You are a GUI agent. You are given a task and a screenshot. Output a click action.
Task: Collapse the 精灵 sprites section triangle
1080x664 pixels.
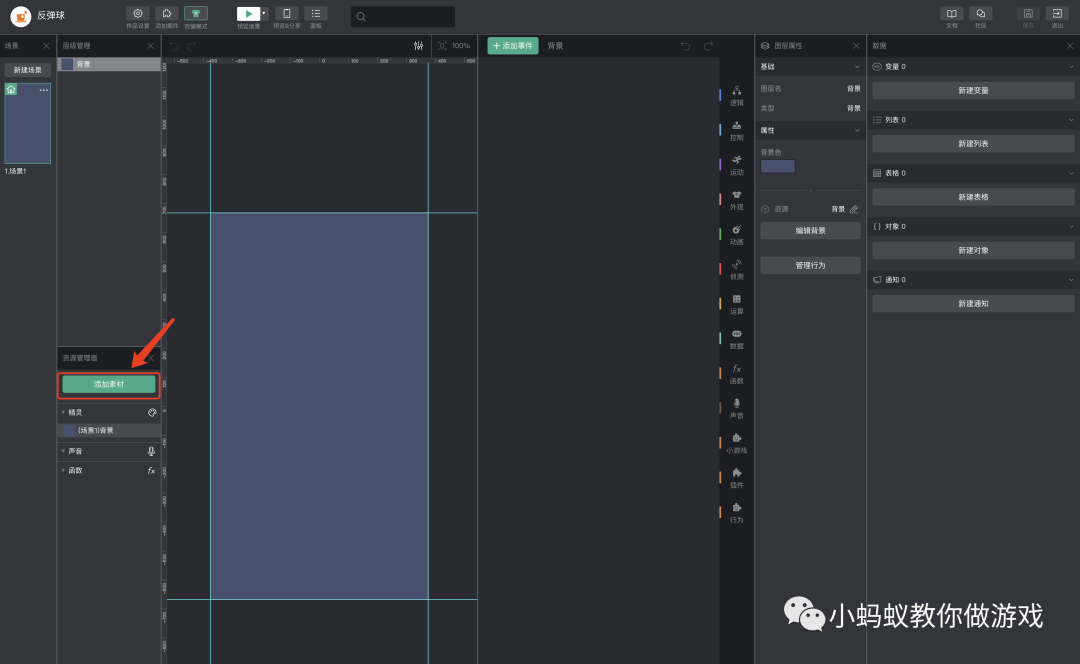(x=63, y=413)
